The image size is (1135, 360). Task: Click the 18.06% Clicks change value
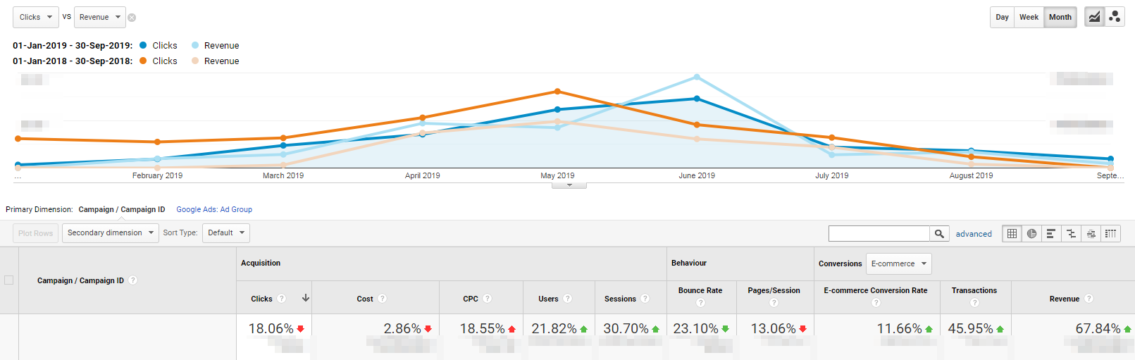pyautogui.click(x=271, y=328)
